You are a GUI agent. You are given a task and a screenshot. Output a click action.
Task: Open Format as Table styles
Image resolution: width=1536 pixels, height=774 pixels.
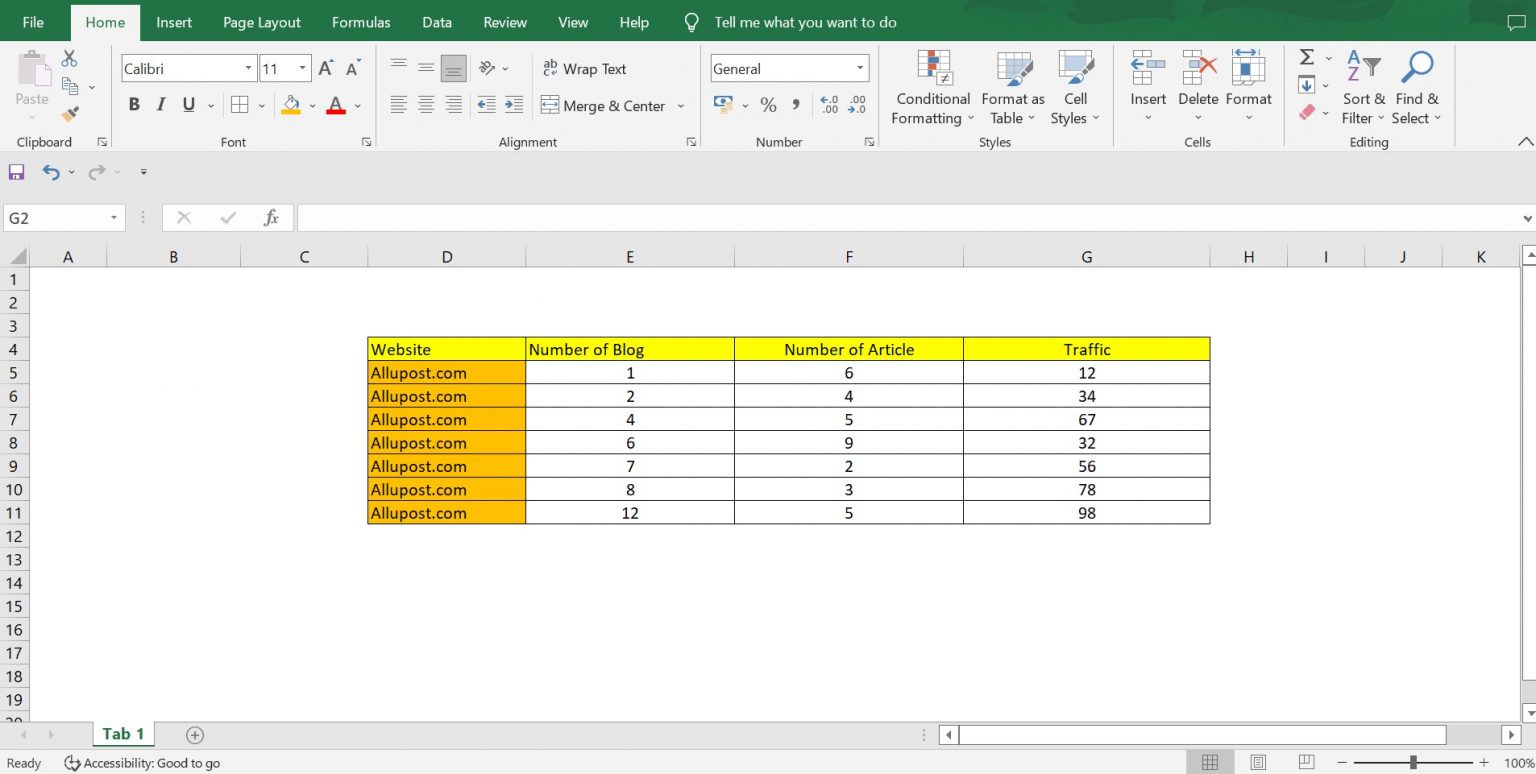(1013, 88)
